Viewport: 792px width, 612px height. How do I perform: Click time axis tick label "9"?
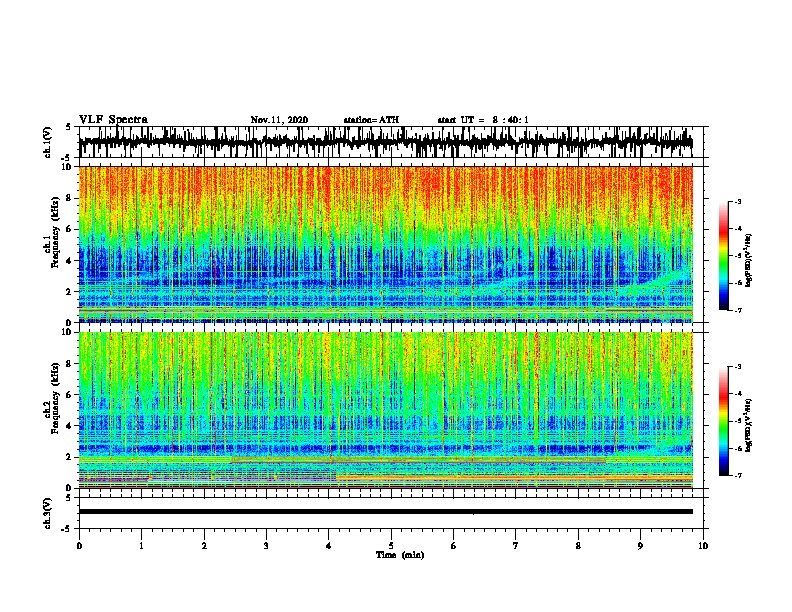coord(640,545)
